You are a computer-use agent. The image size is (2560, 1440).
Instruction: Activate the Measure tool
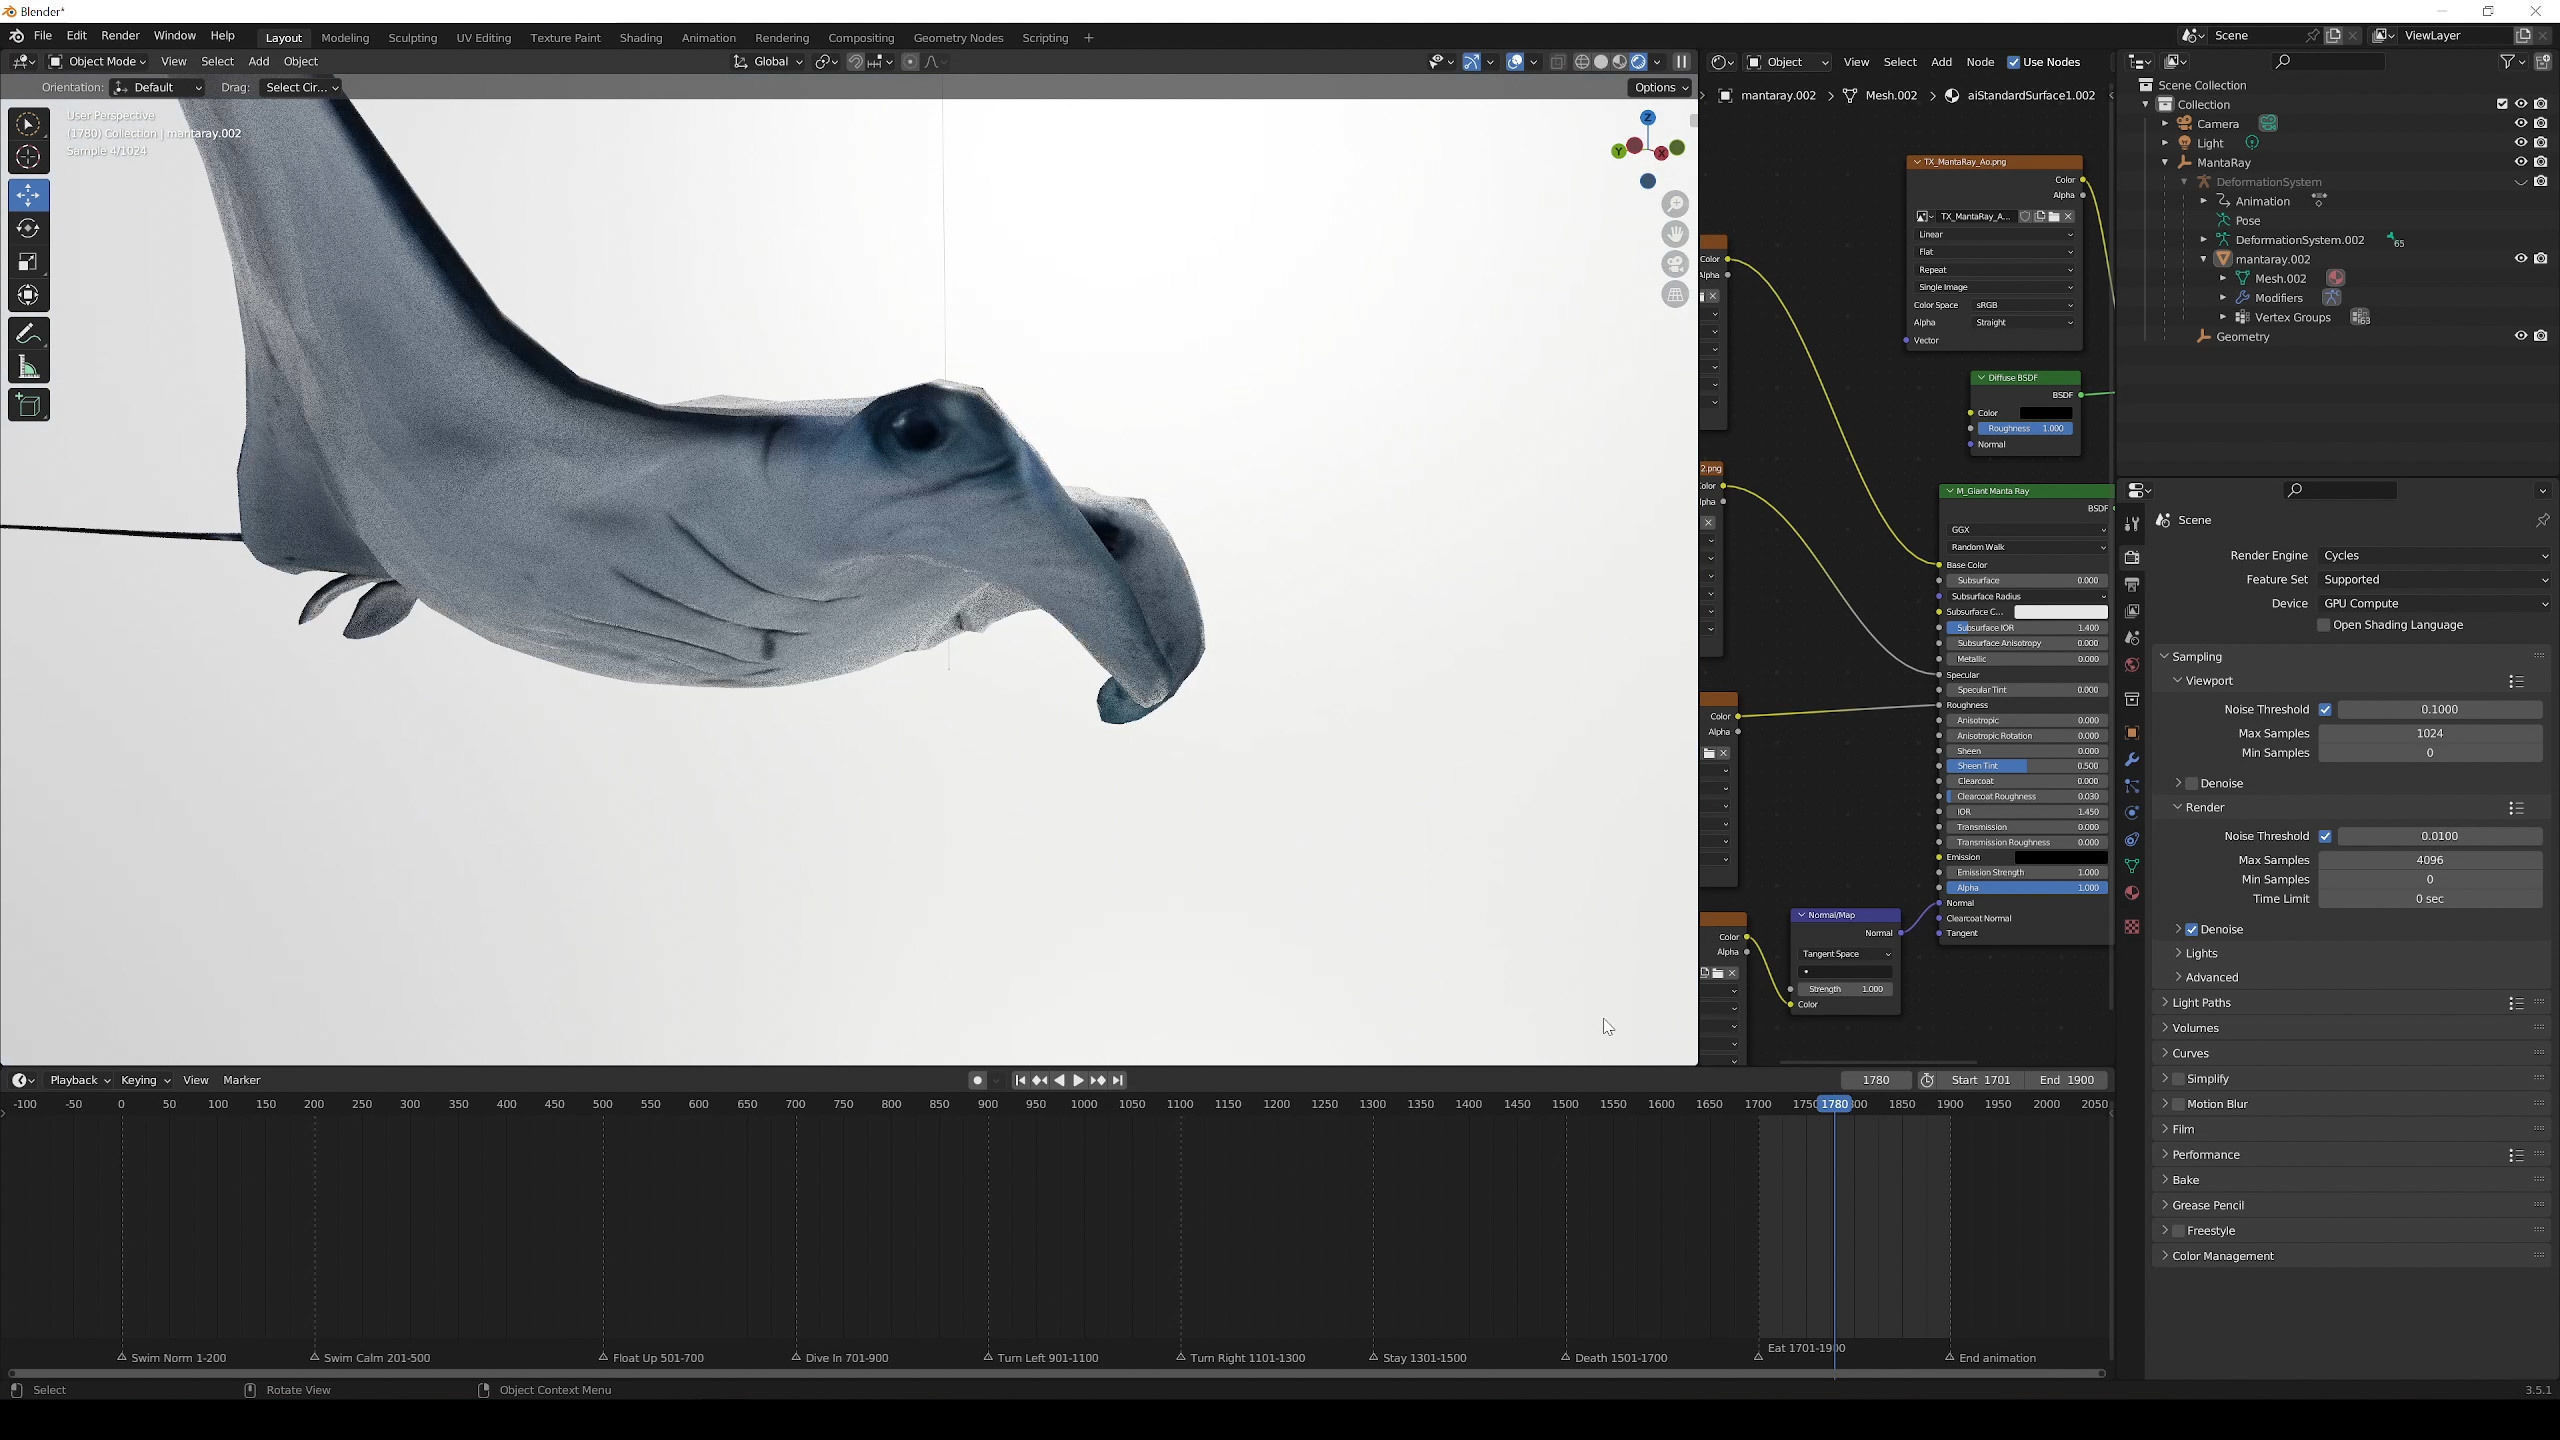(28, 369)
